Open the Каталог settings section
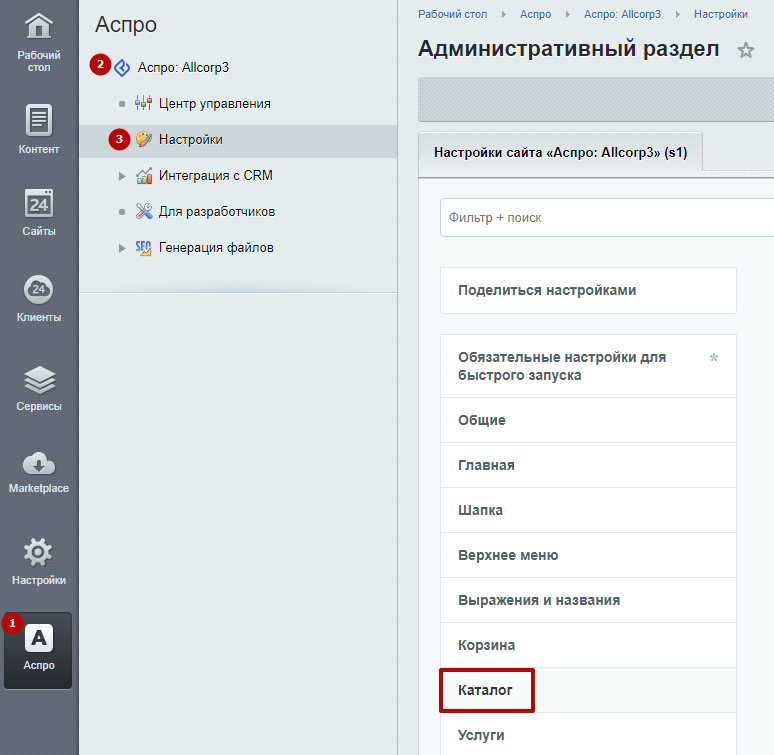The image size is (774, 755). [x=588, y=690]
